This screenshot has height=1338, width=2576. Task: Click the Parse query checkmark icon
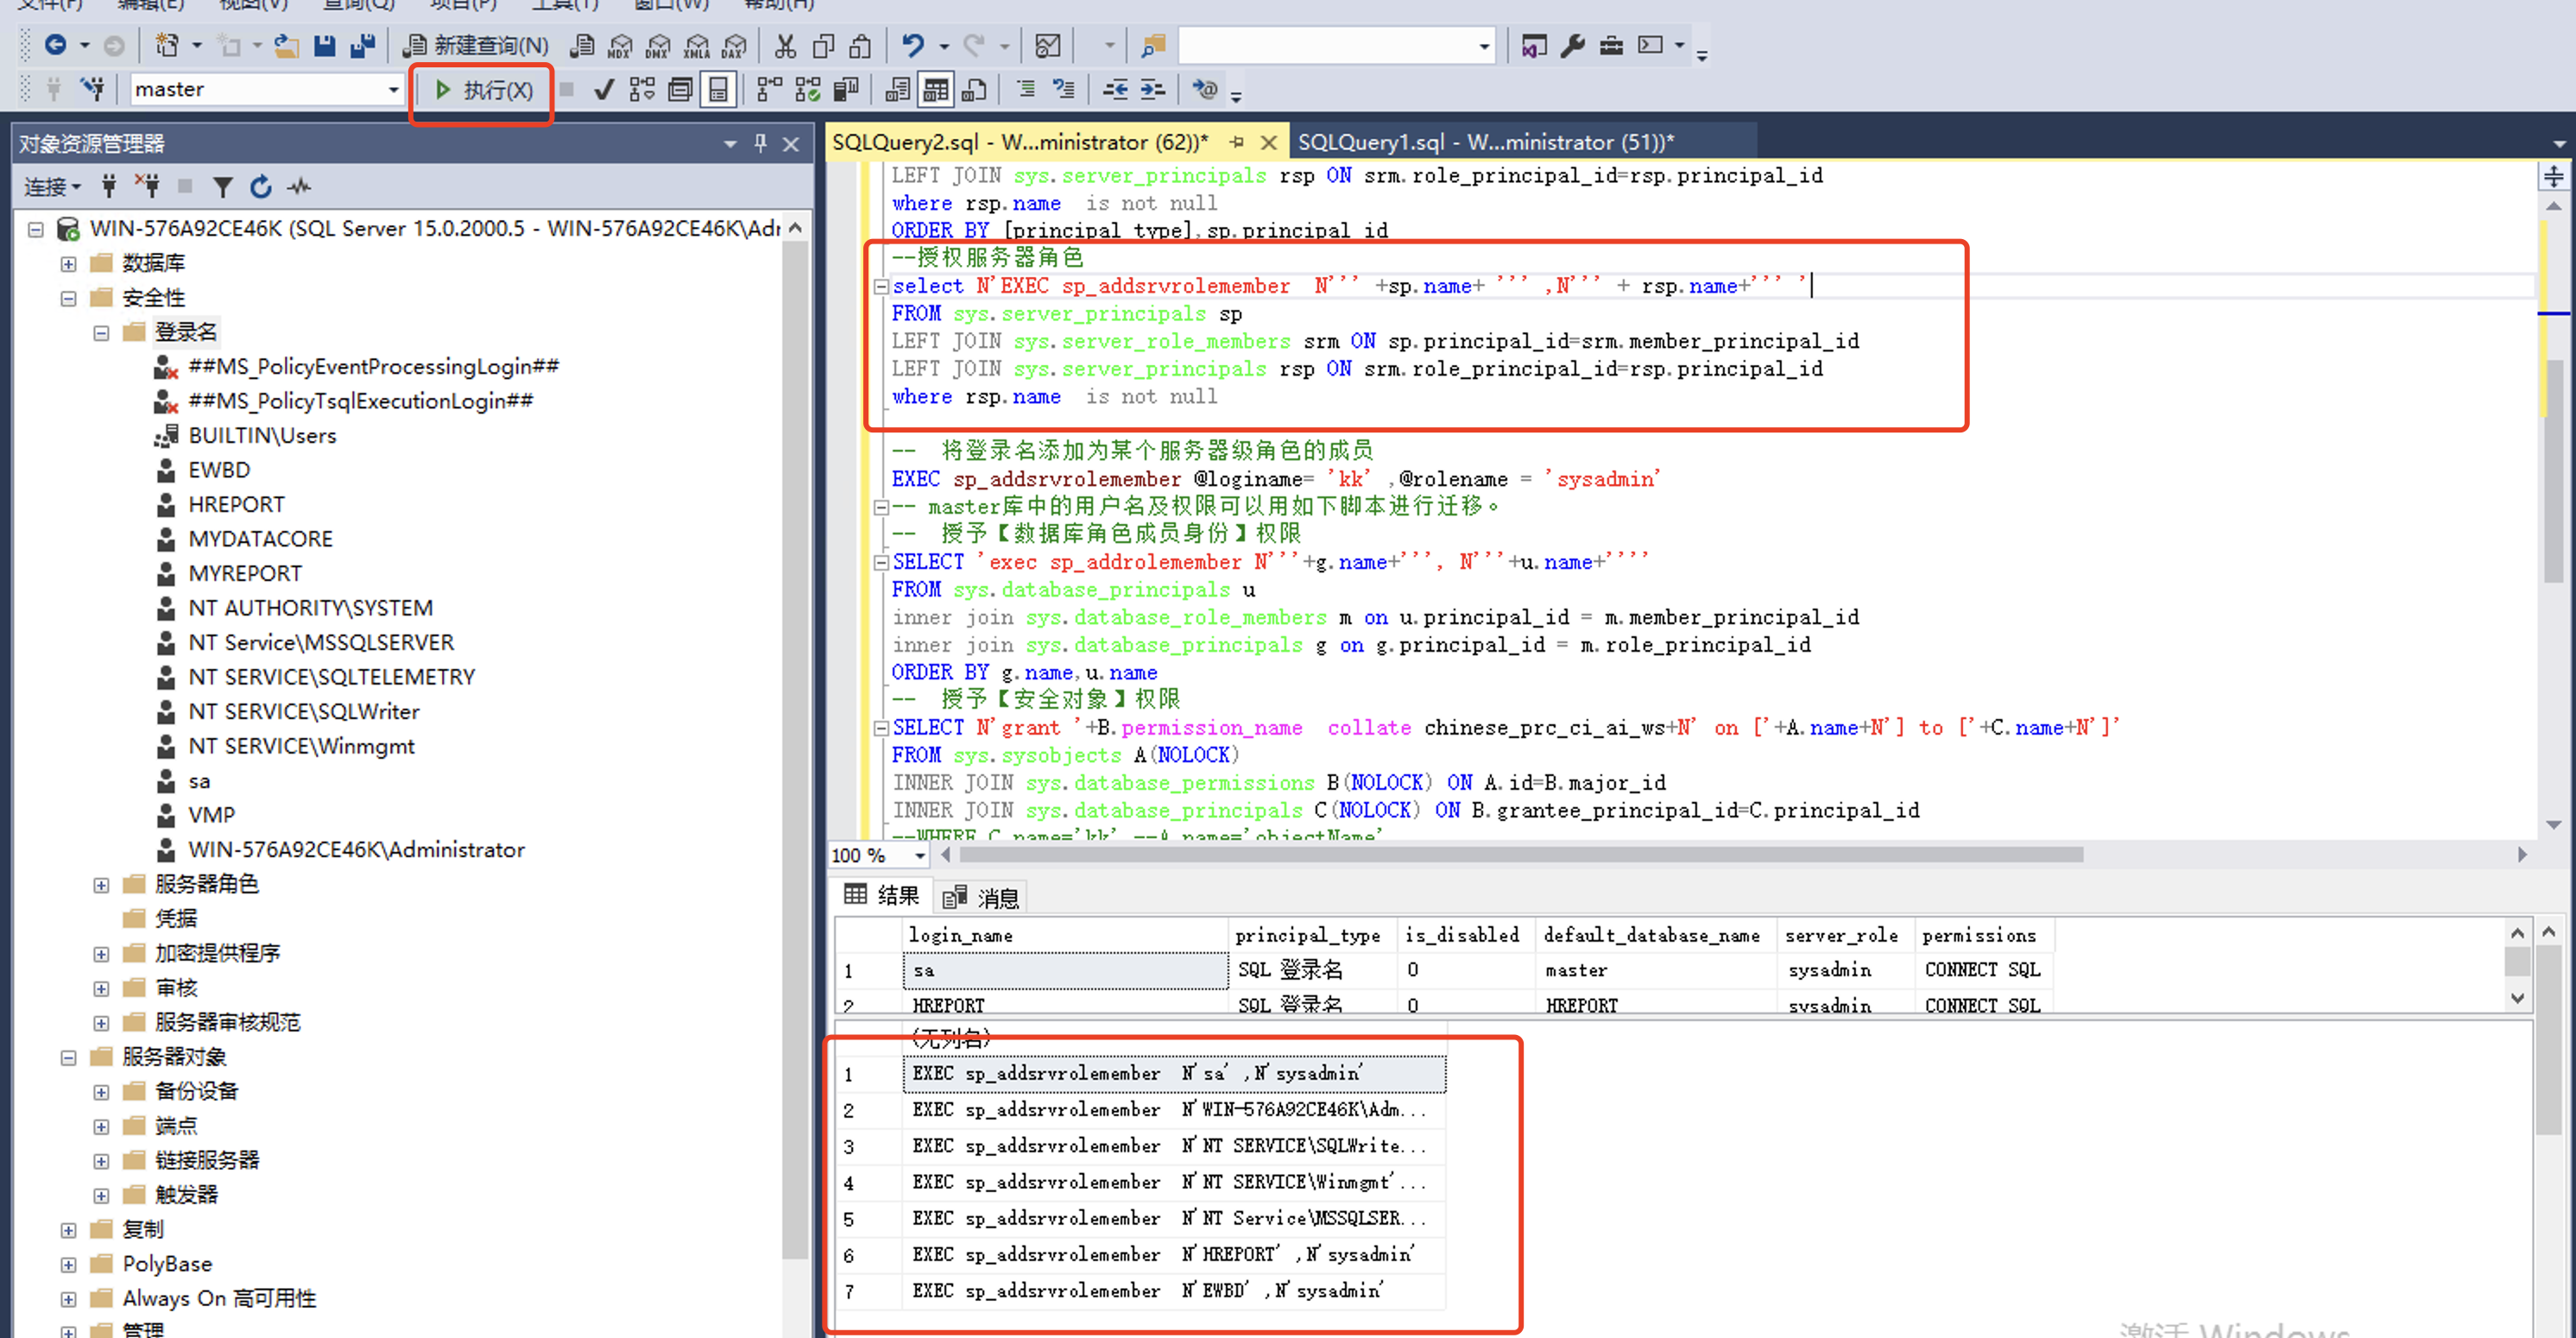pos(603,90)
